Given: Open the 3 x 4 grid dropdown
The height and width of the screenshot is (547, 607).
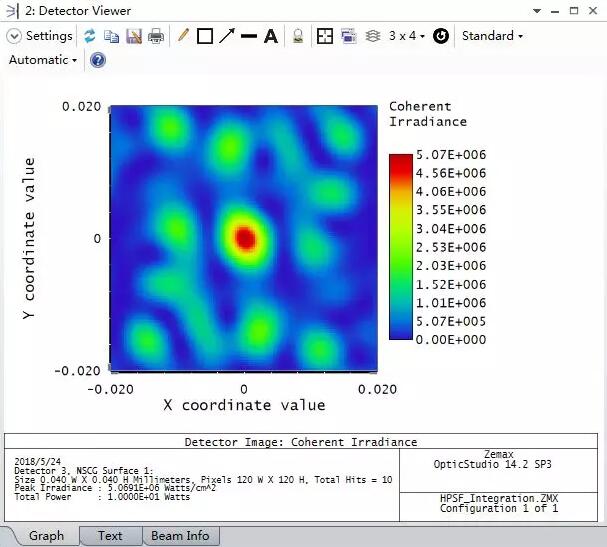Looking at the screenshot, I should click(407, 36).
